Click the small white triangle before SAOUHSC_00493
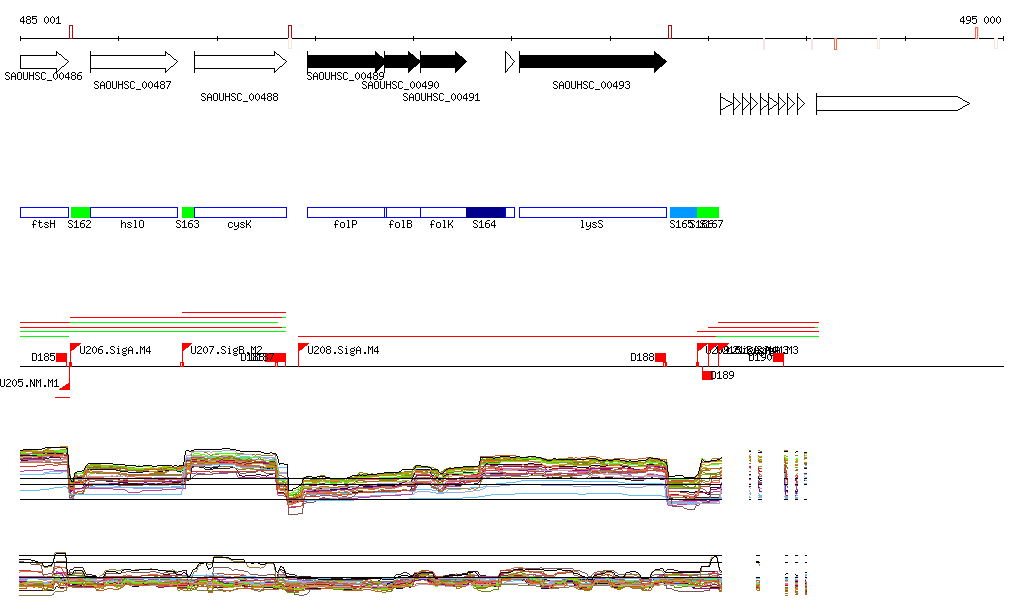The height and width of the screenshot is (611, 1024). [510, 62]
